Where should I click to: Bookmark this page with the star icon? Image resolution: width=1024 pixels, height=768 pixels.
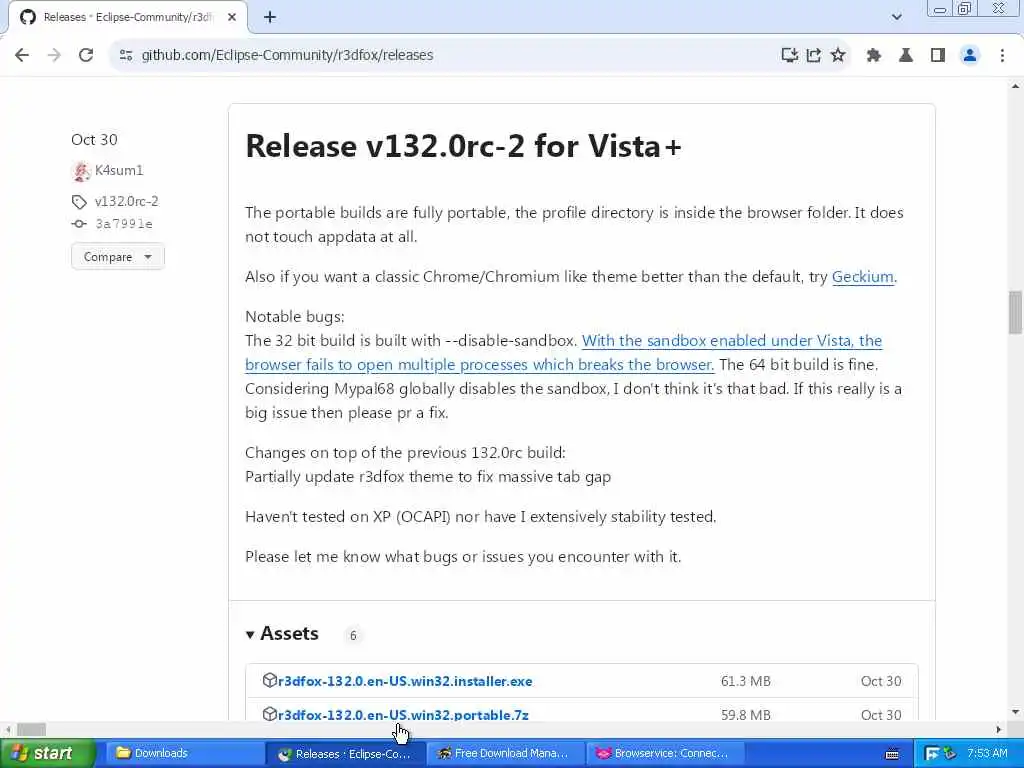(838, 55)
